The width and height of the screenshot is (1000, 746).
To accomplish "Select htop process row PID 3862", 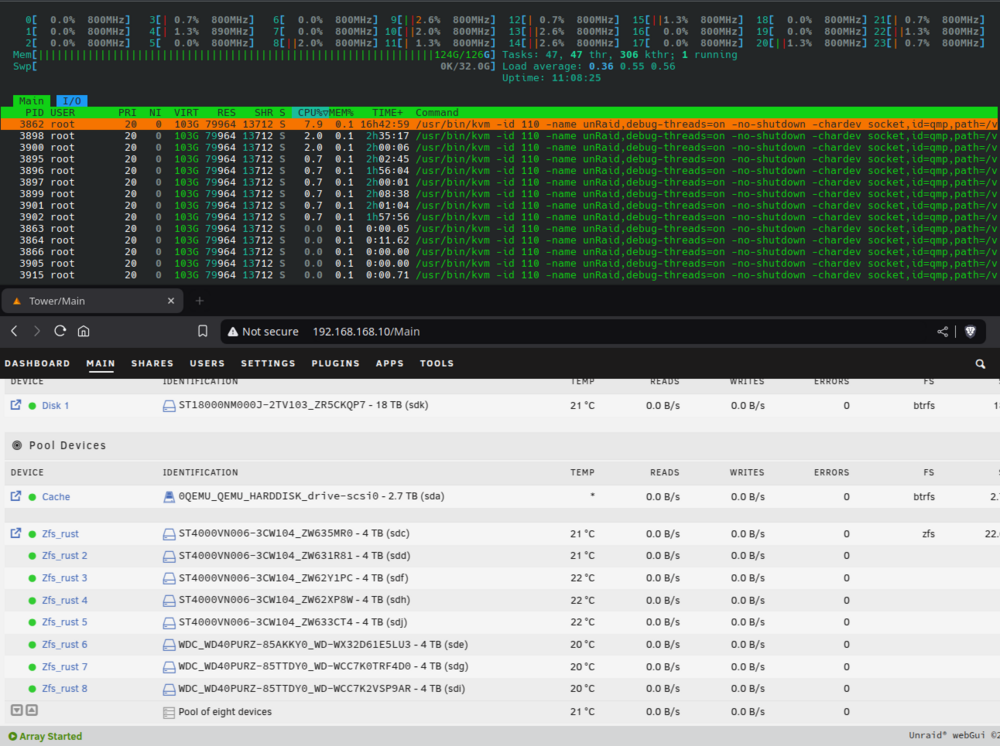I will (x=500, y=124).
